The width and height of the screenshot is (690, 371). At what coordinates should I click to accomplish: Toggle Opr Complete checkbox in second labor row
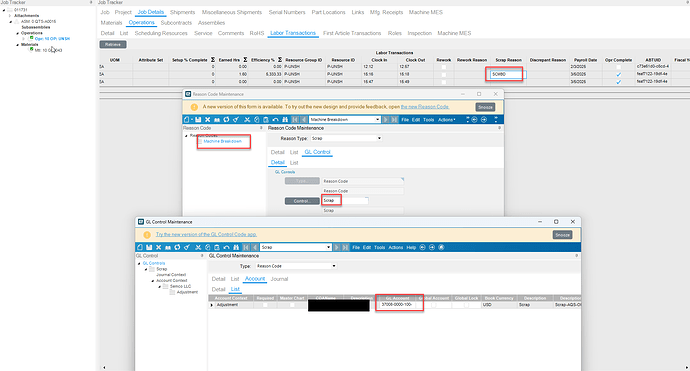[619, 74]
